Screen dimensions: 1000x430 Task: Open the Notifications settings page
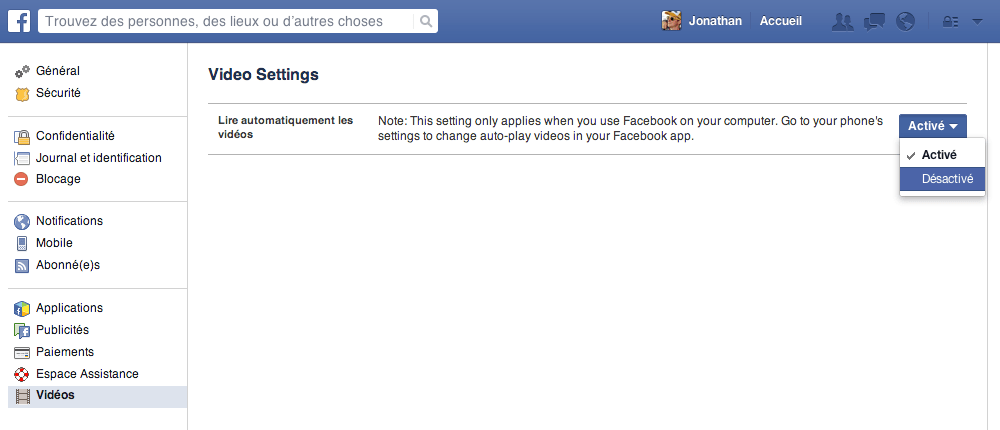pyautogui.click(x=69, y=221)
